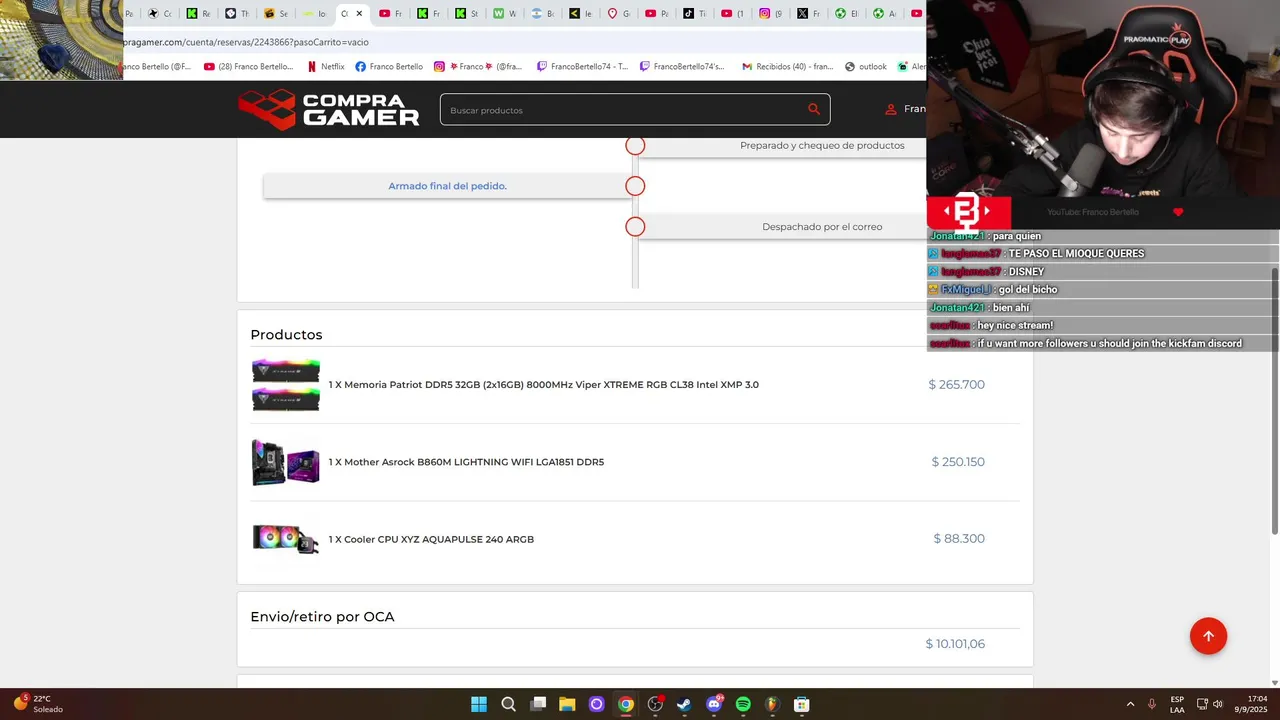Click the timeline circle beside Despachado por el correo
Screen dimensions: 1280x720
point(635,227)
